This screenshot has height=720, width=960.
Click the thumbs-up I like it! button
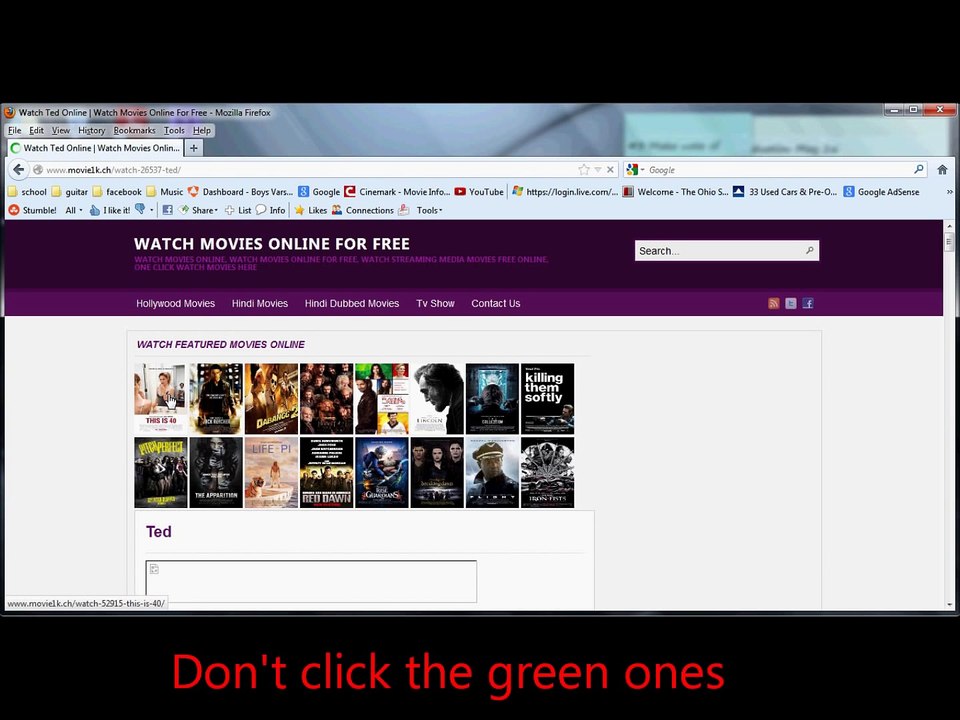(x=110, y=210)
